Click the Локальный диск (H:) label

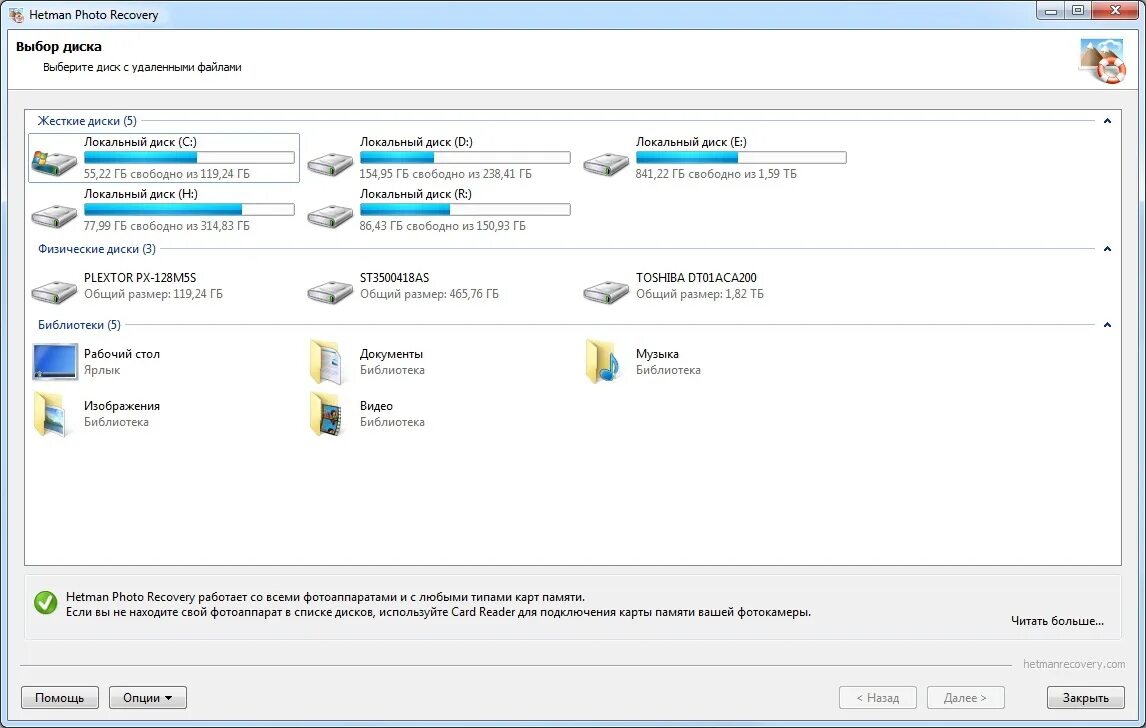click(x=140, y=194)
